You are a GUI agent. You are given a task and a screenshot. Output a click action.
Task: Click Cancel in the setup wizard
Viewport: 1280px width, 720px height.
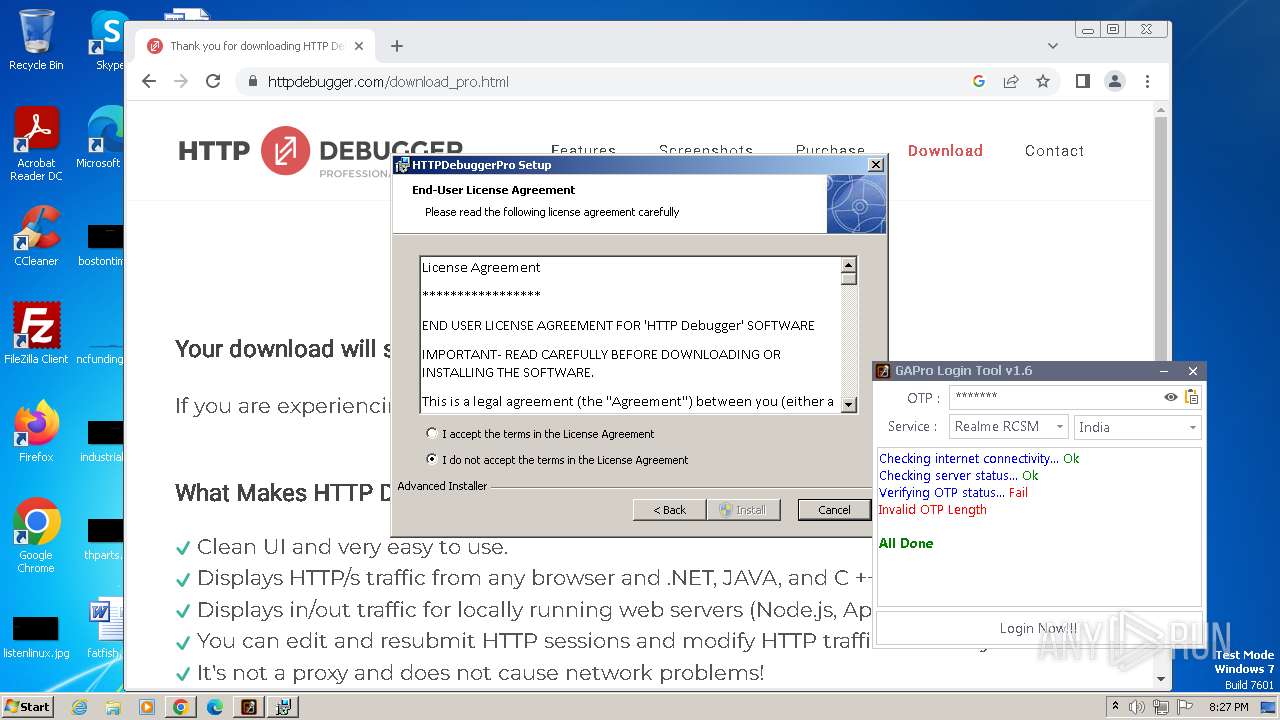834,510
